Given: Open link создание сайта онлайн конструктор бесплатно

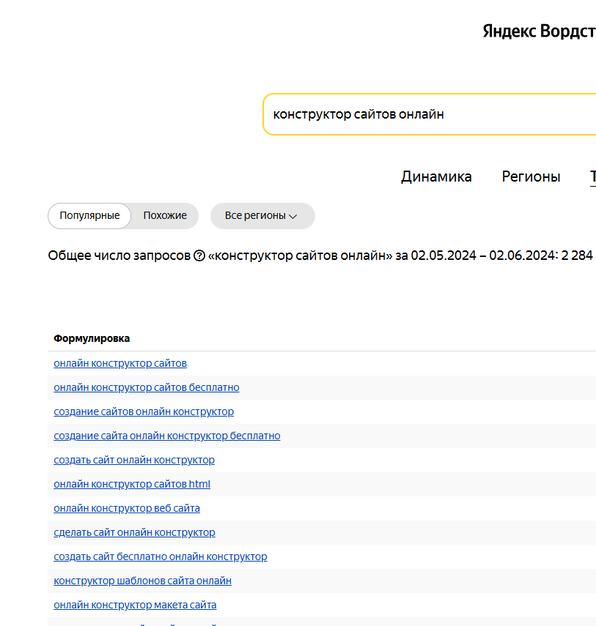Looking at the screenshot, I should tap(167, 436).
